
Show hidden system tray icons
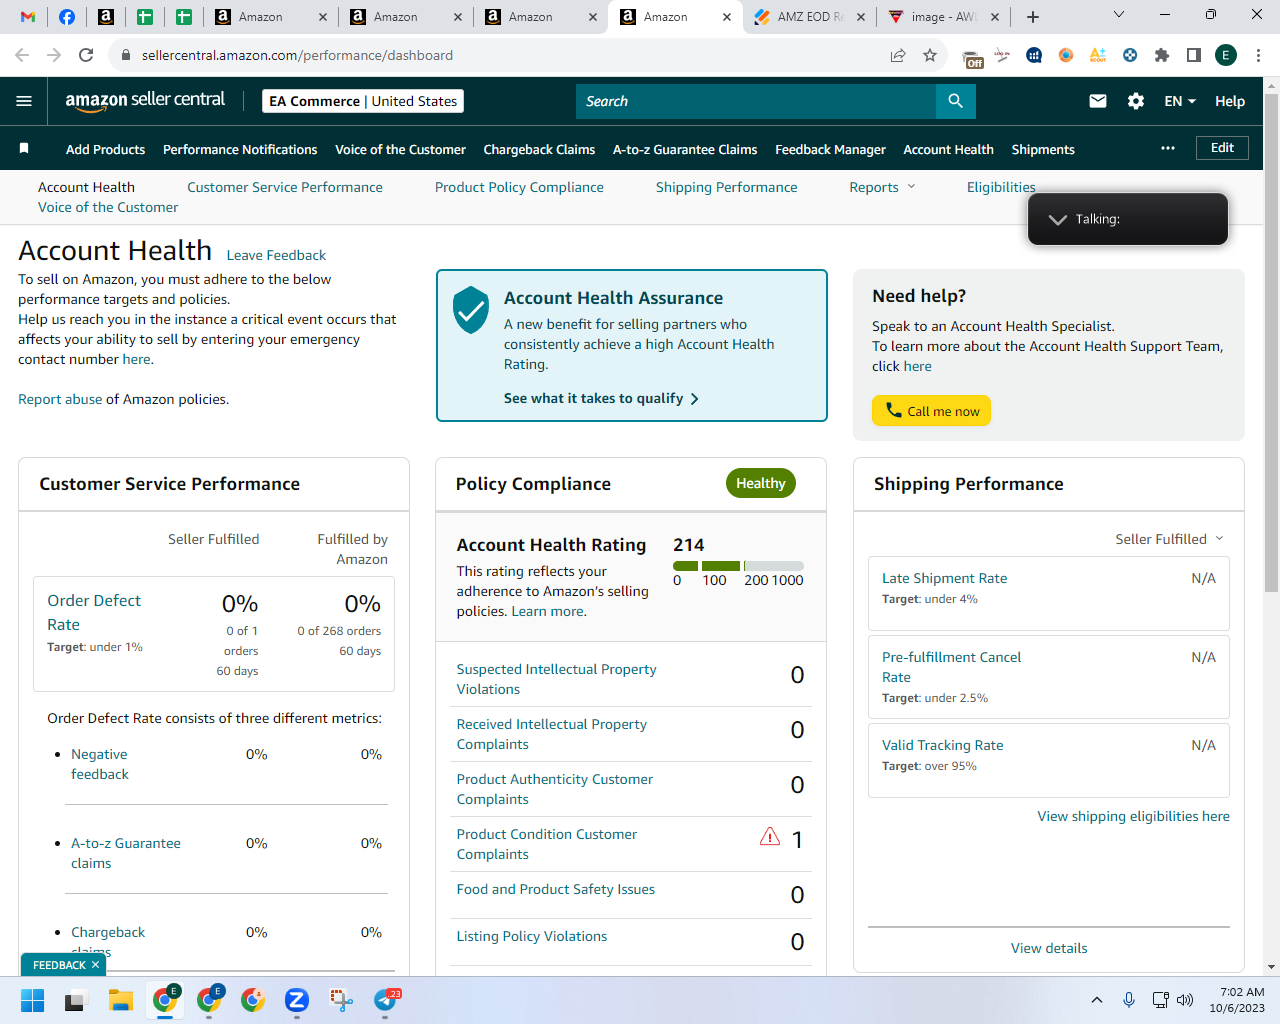1097,1000
